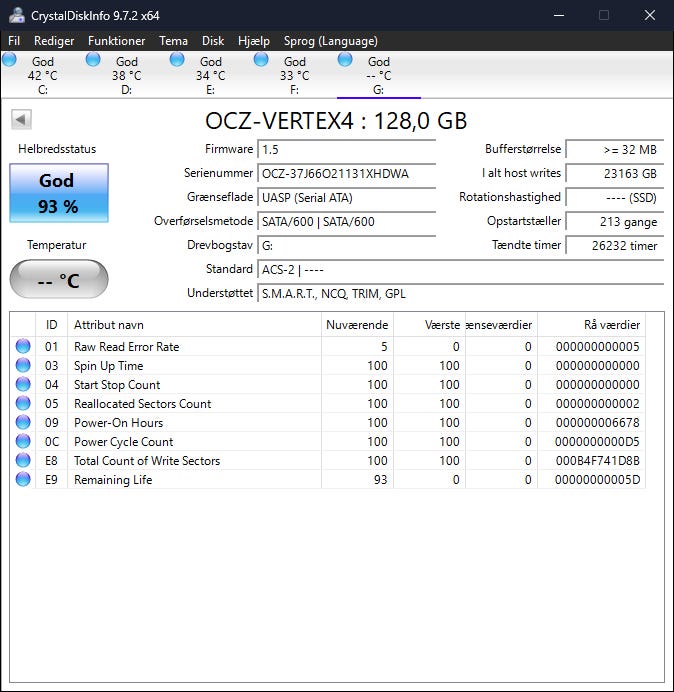Click I alt host writes value 23163 GB
674x692 pixels.
coord(614,173)
